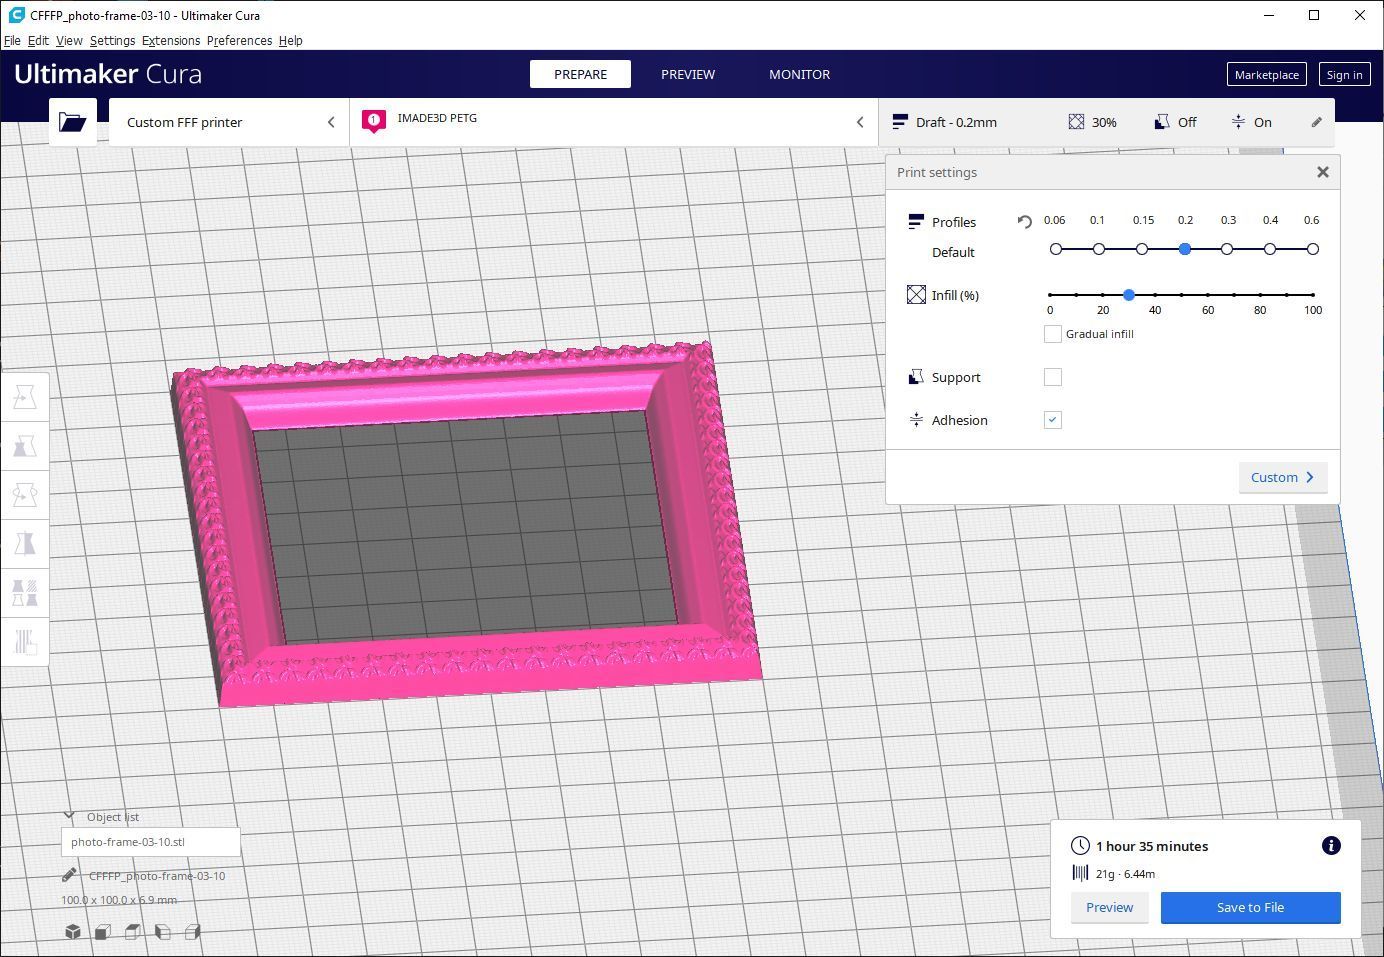
Task: Select the Rotate tool
Action: tap(24, 495)
